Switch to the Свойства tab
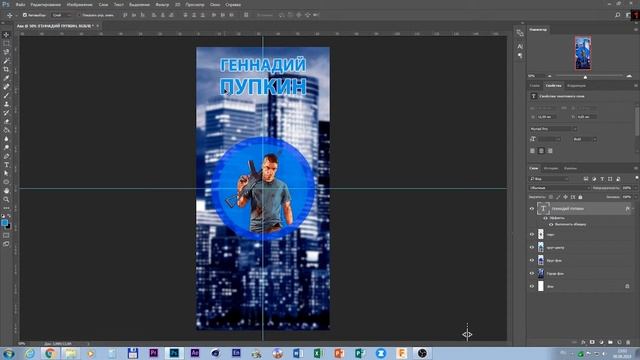640x360 pixels. coord(553,86)
